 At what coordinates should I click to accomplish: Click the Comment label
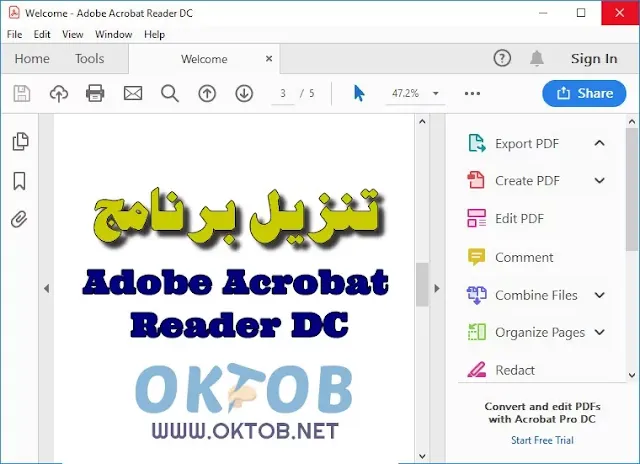coord(524,257)
